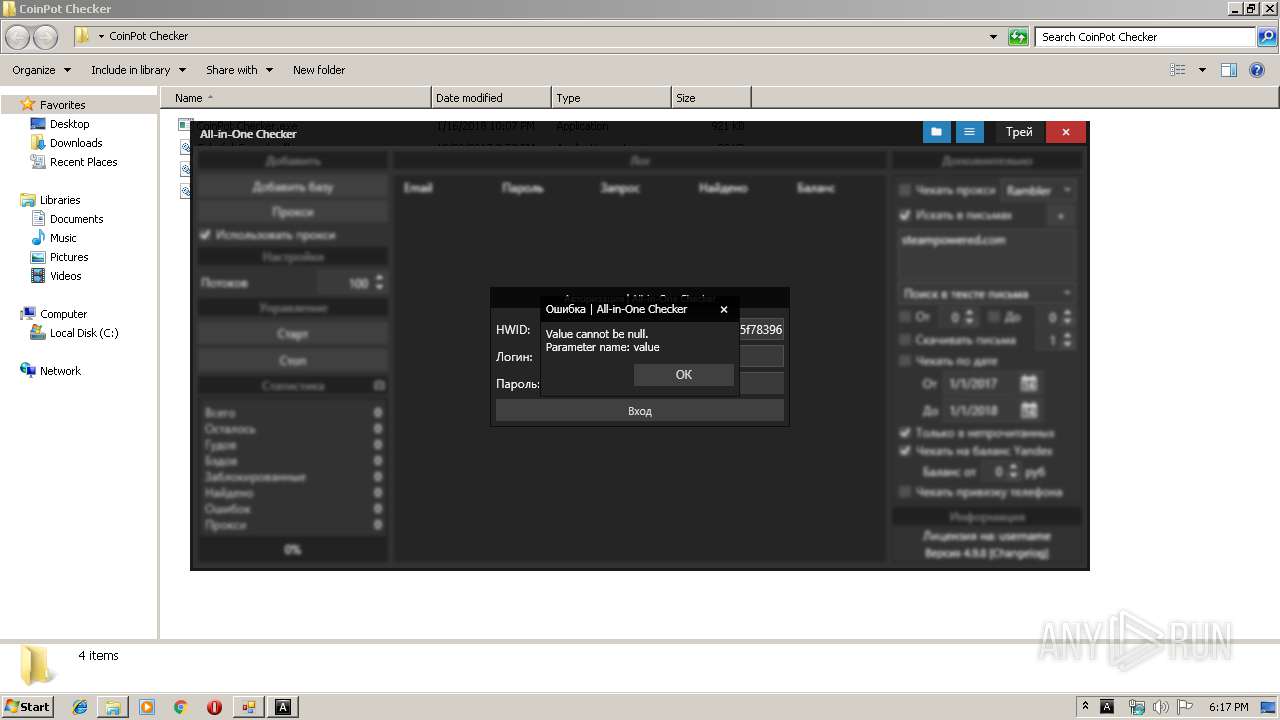The width and height of the screenshot is (1280, 720).
Task: Toggle Чекать на баланс Yandex checkbox
Action: [x=905, y=451]
